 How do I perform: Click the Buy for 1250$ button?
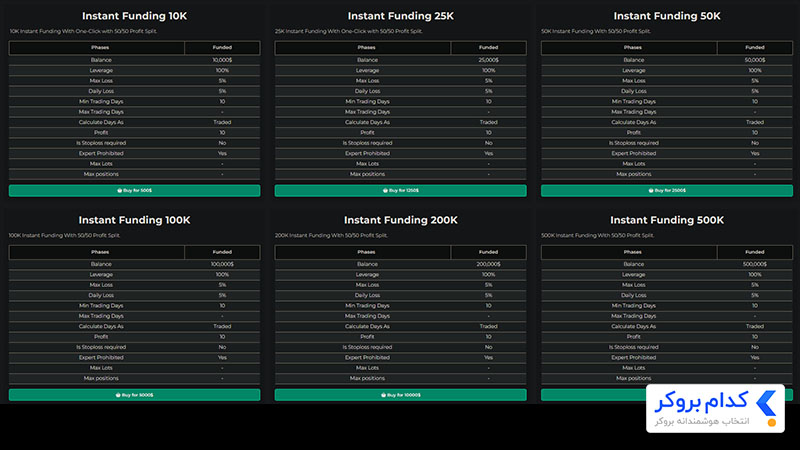401,190
